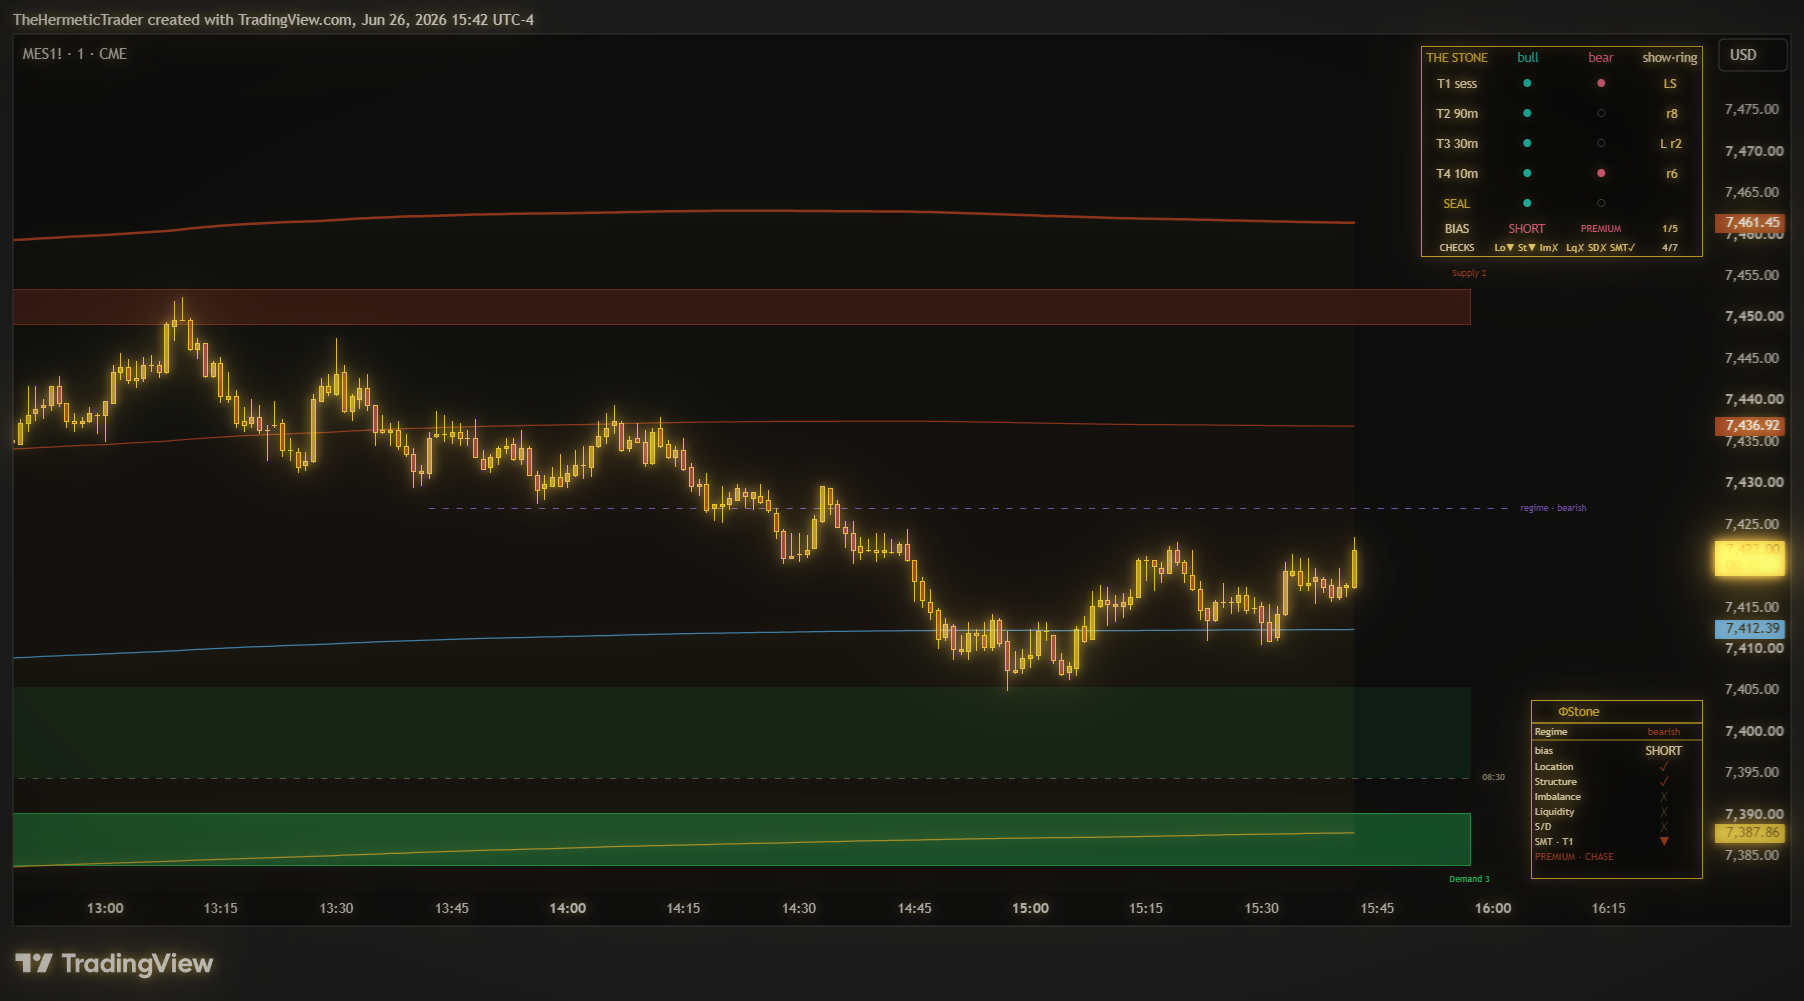Click the SMT - T1 down triangle

point(1664,841)
